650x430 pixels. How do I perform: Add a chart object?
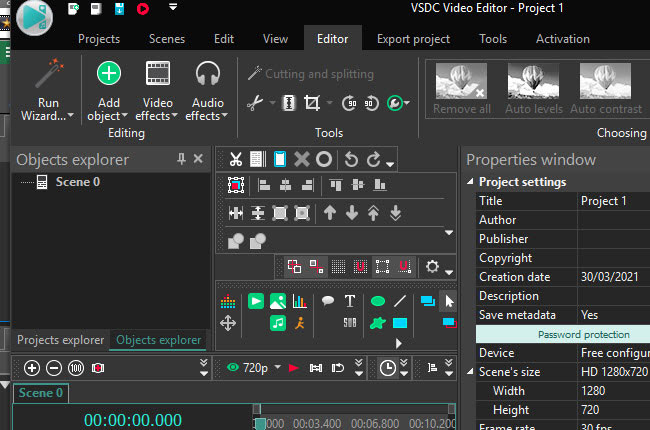(x=299, y=301)
